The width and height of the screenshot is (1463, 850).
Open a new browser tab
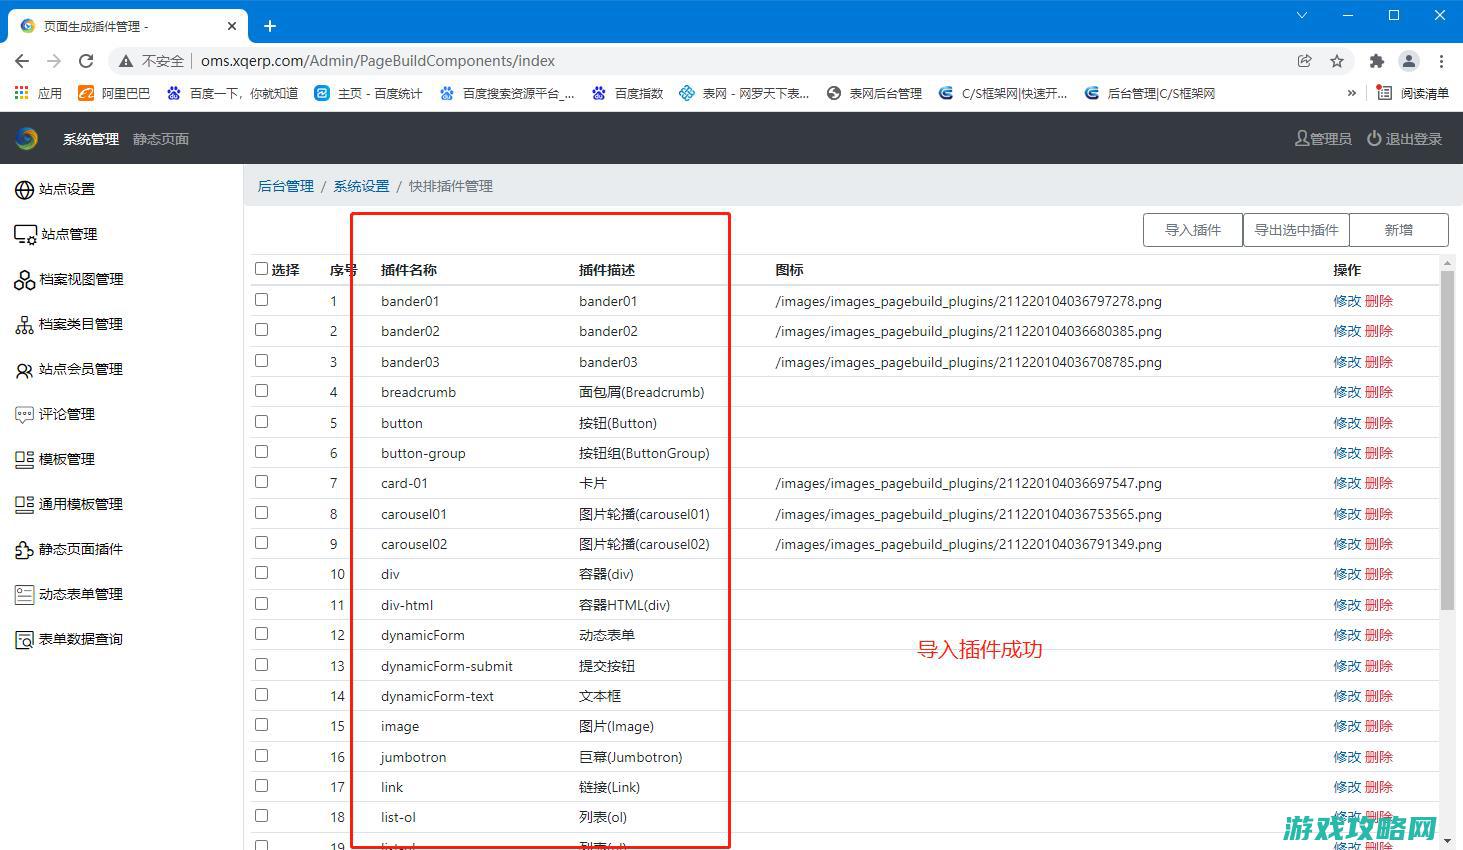pos(270,26)
